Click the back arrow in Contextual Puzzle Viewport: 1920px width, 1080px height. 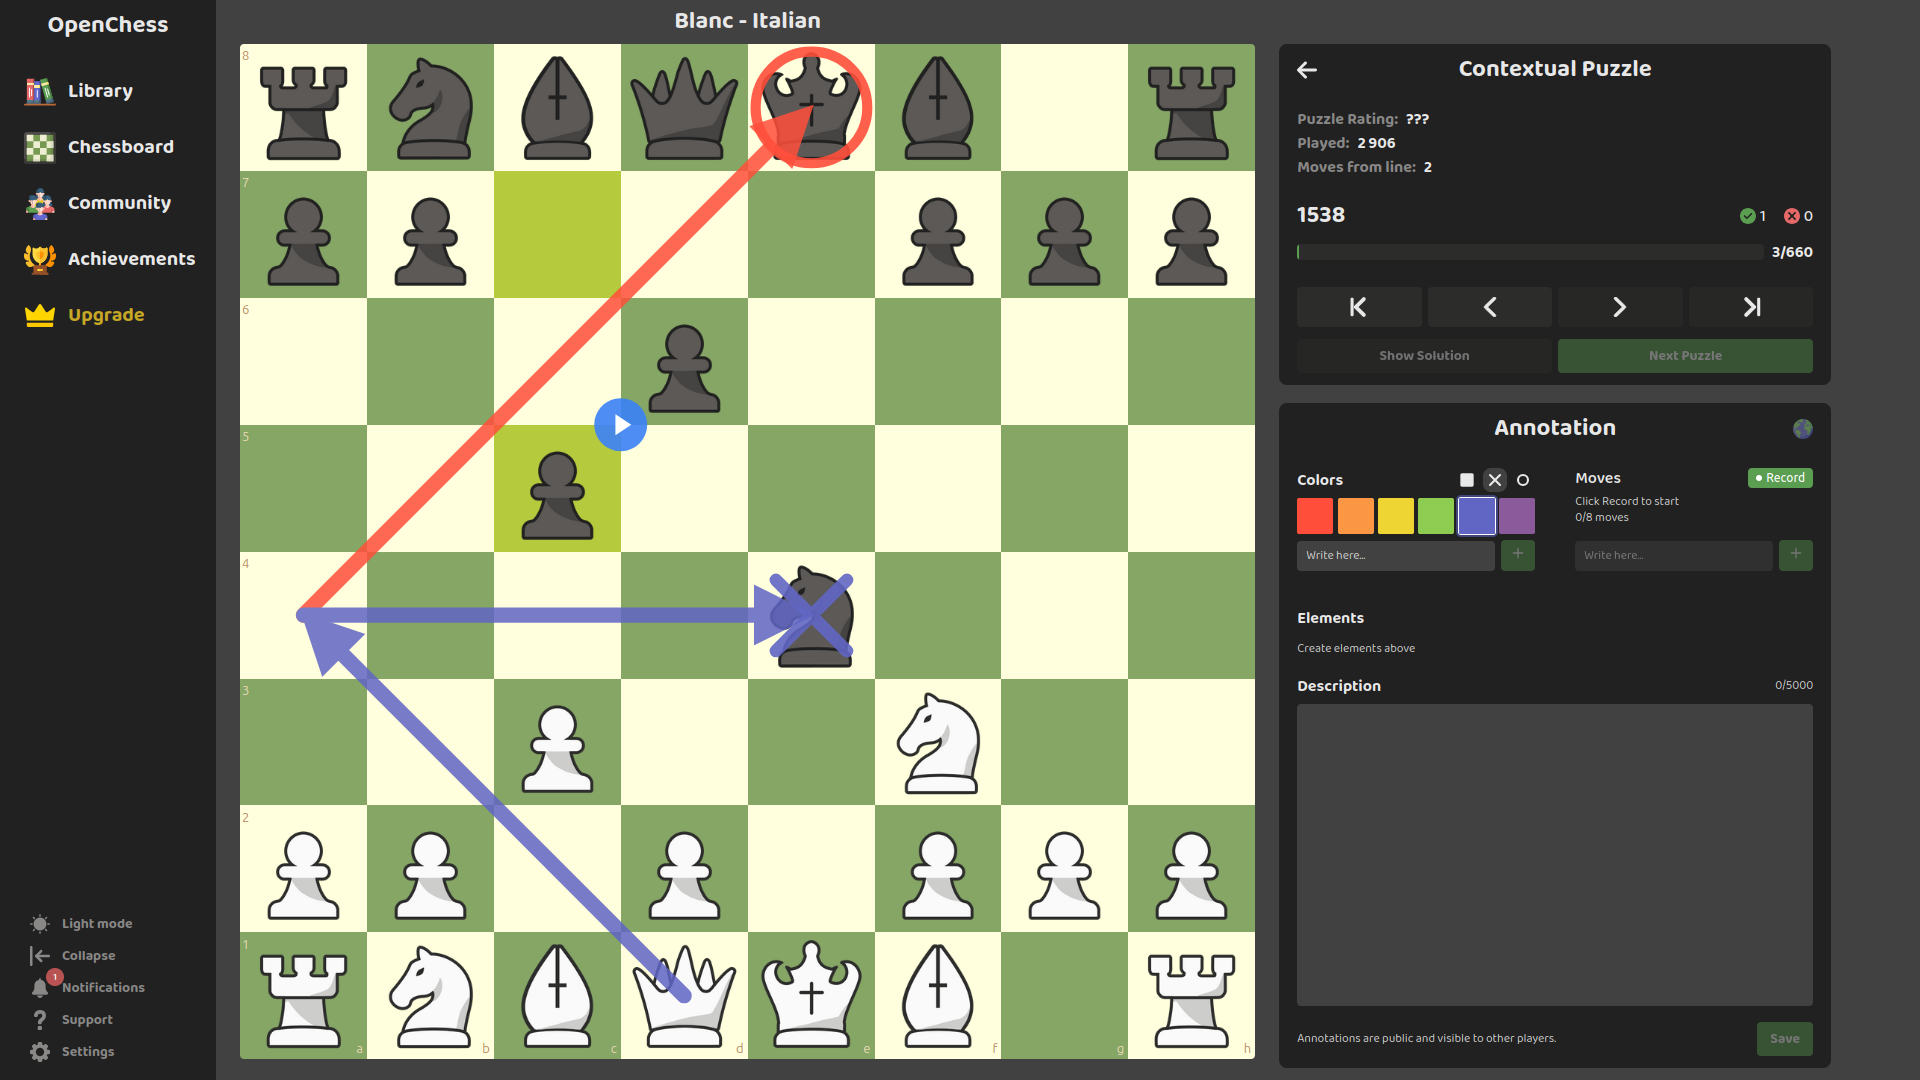(x=1307, y=69)
